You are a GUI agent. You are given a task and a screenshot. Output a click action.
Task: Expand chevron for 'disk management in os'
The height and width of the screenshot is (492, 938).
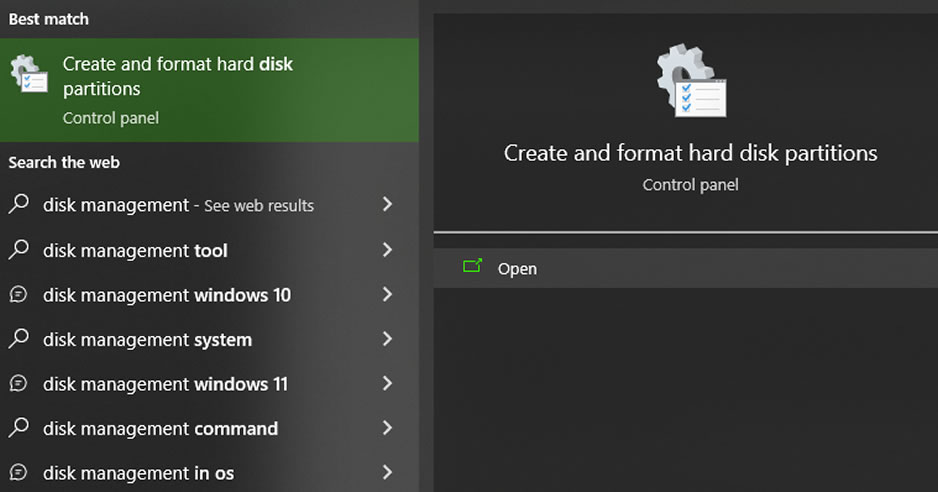click(388, 472)
